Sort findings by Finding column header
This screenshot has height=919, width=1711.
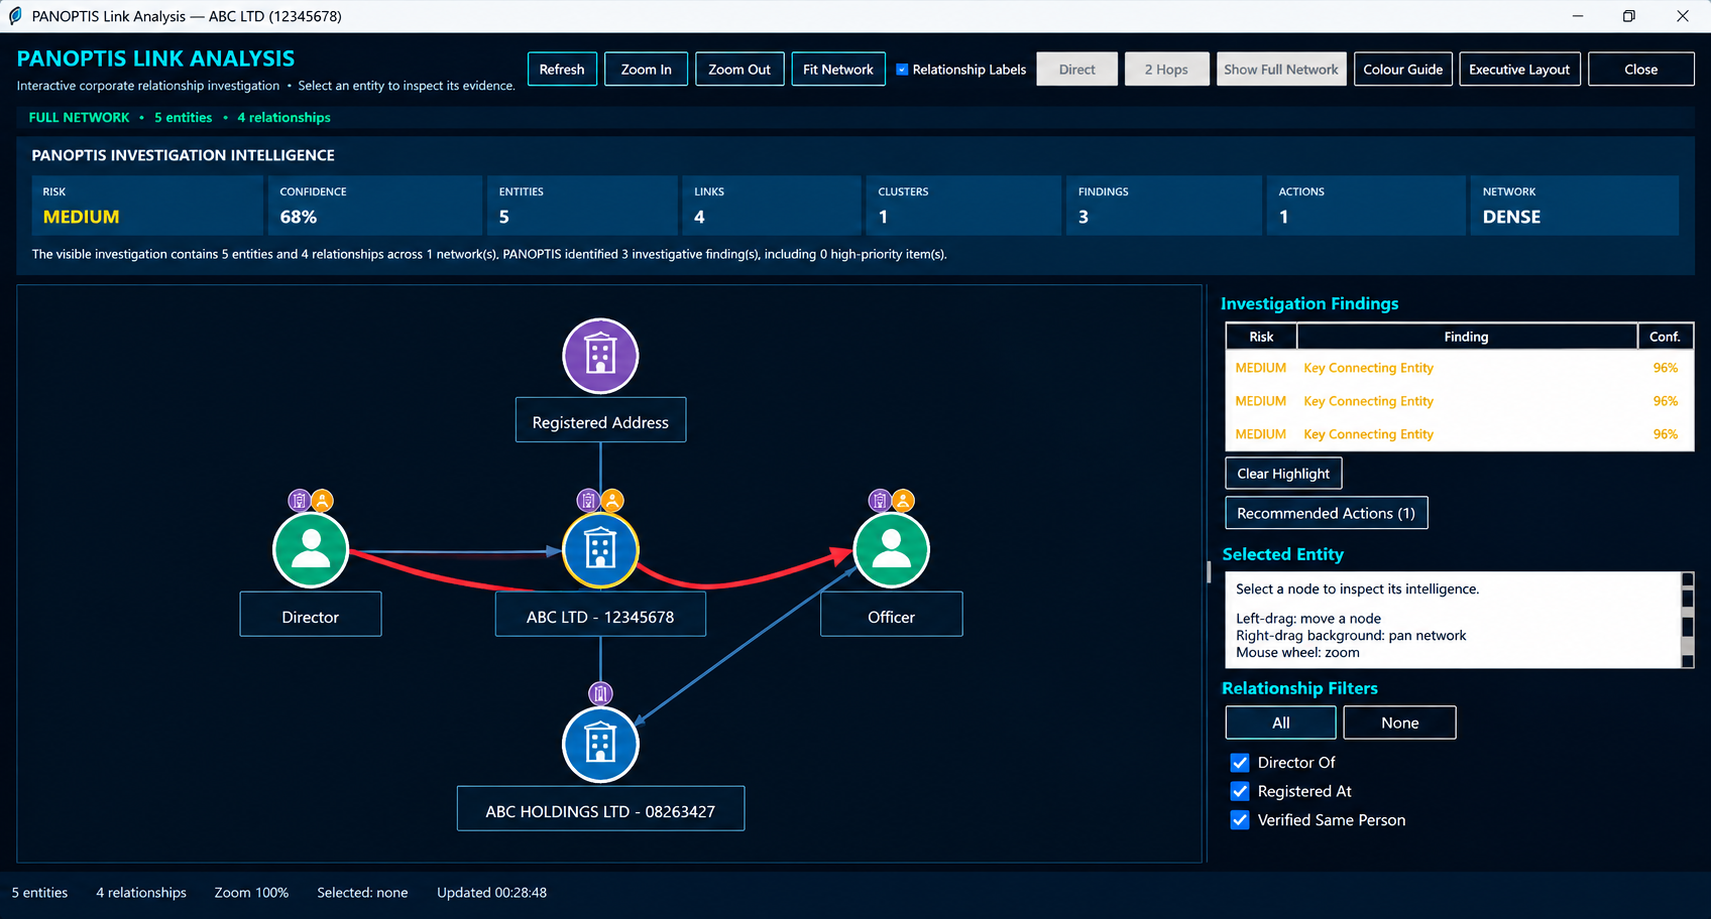(1467, 336)
